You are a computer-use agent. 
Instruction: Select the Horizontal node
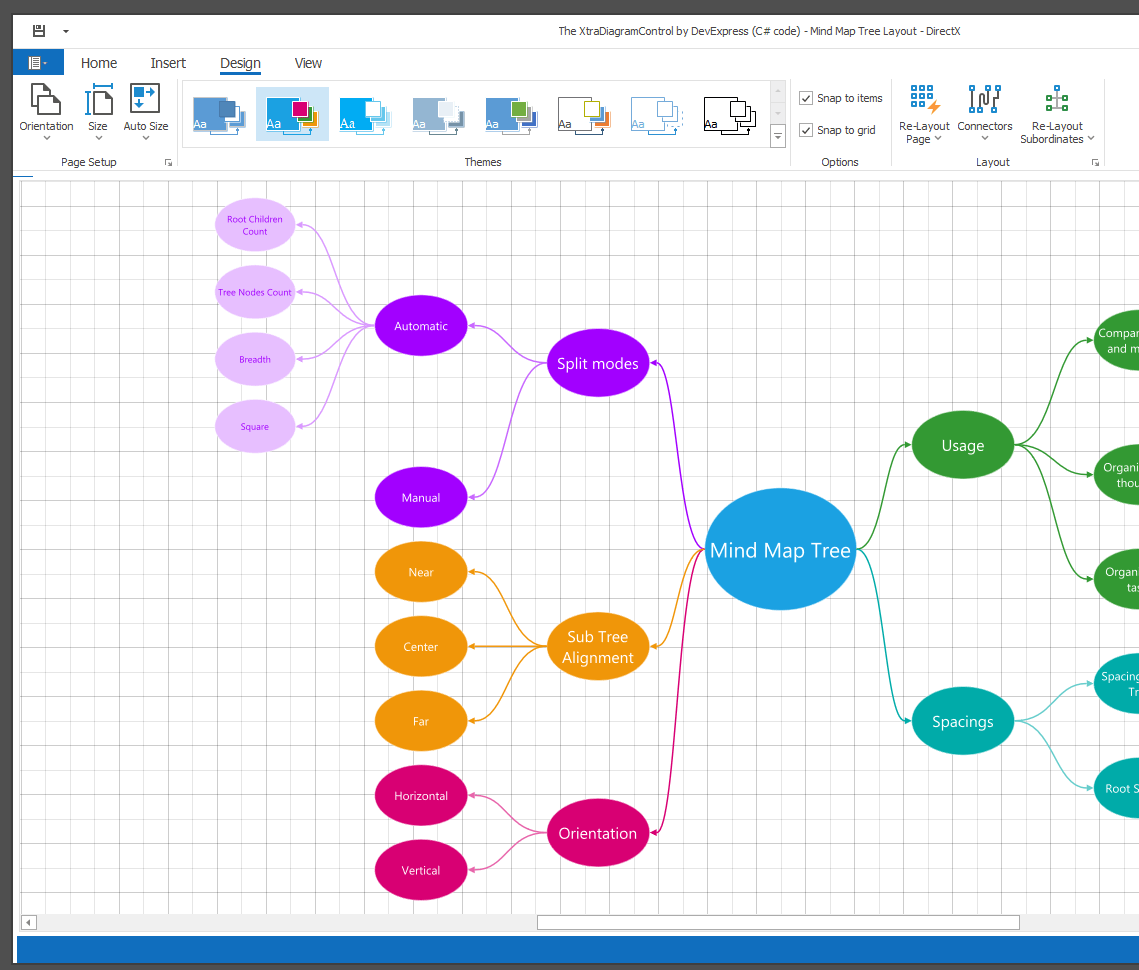[421, 796]
